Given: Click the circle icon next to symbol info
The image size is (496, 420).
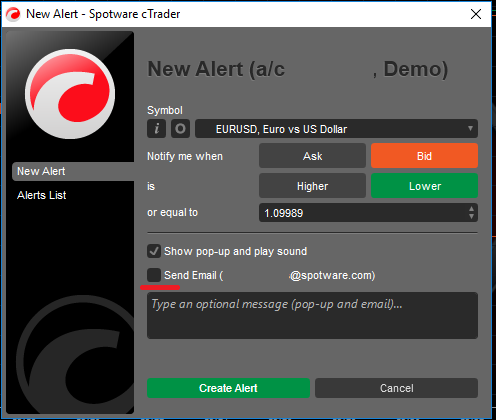Looking at the screenshot, I should (180, 129).
